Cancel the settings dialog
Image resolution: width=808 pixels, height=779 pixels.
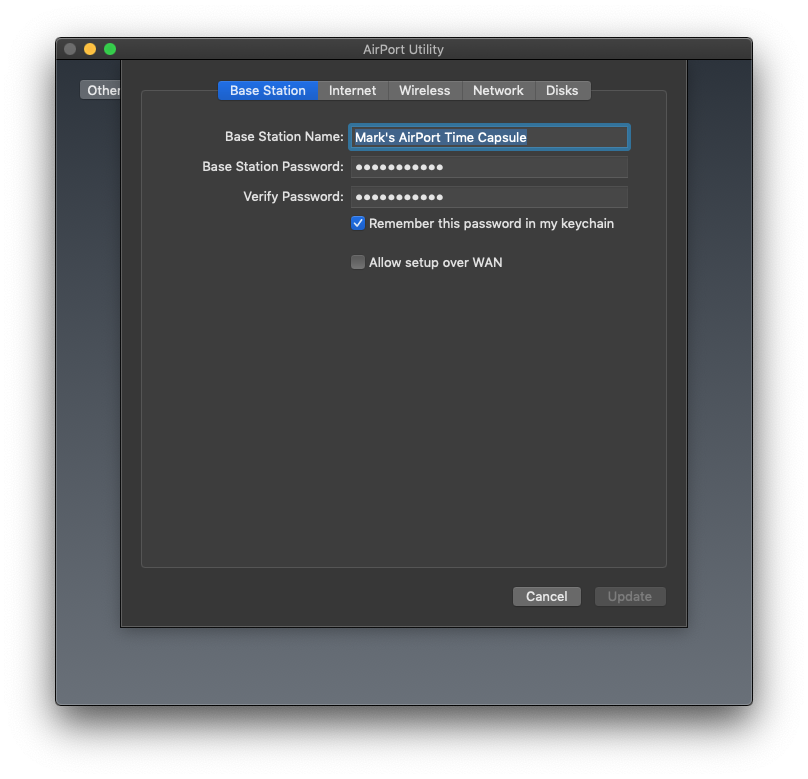(547, 597)
